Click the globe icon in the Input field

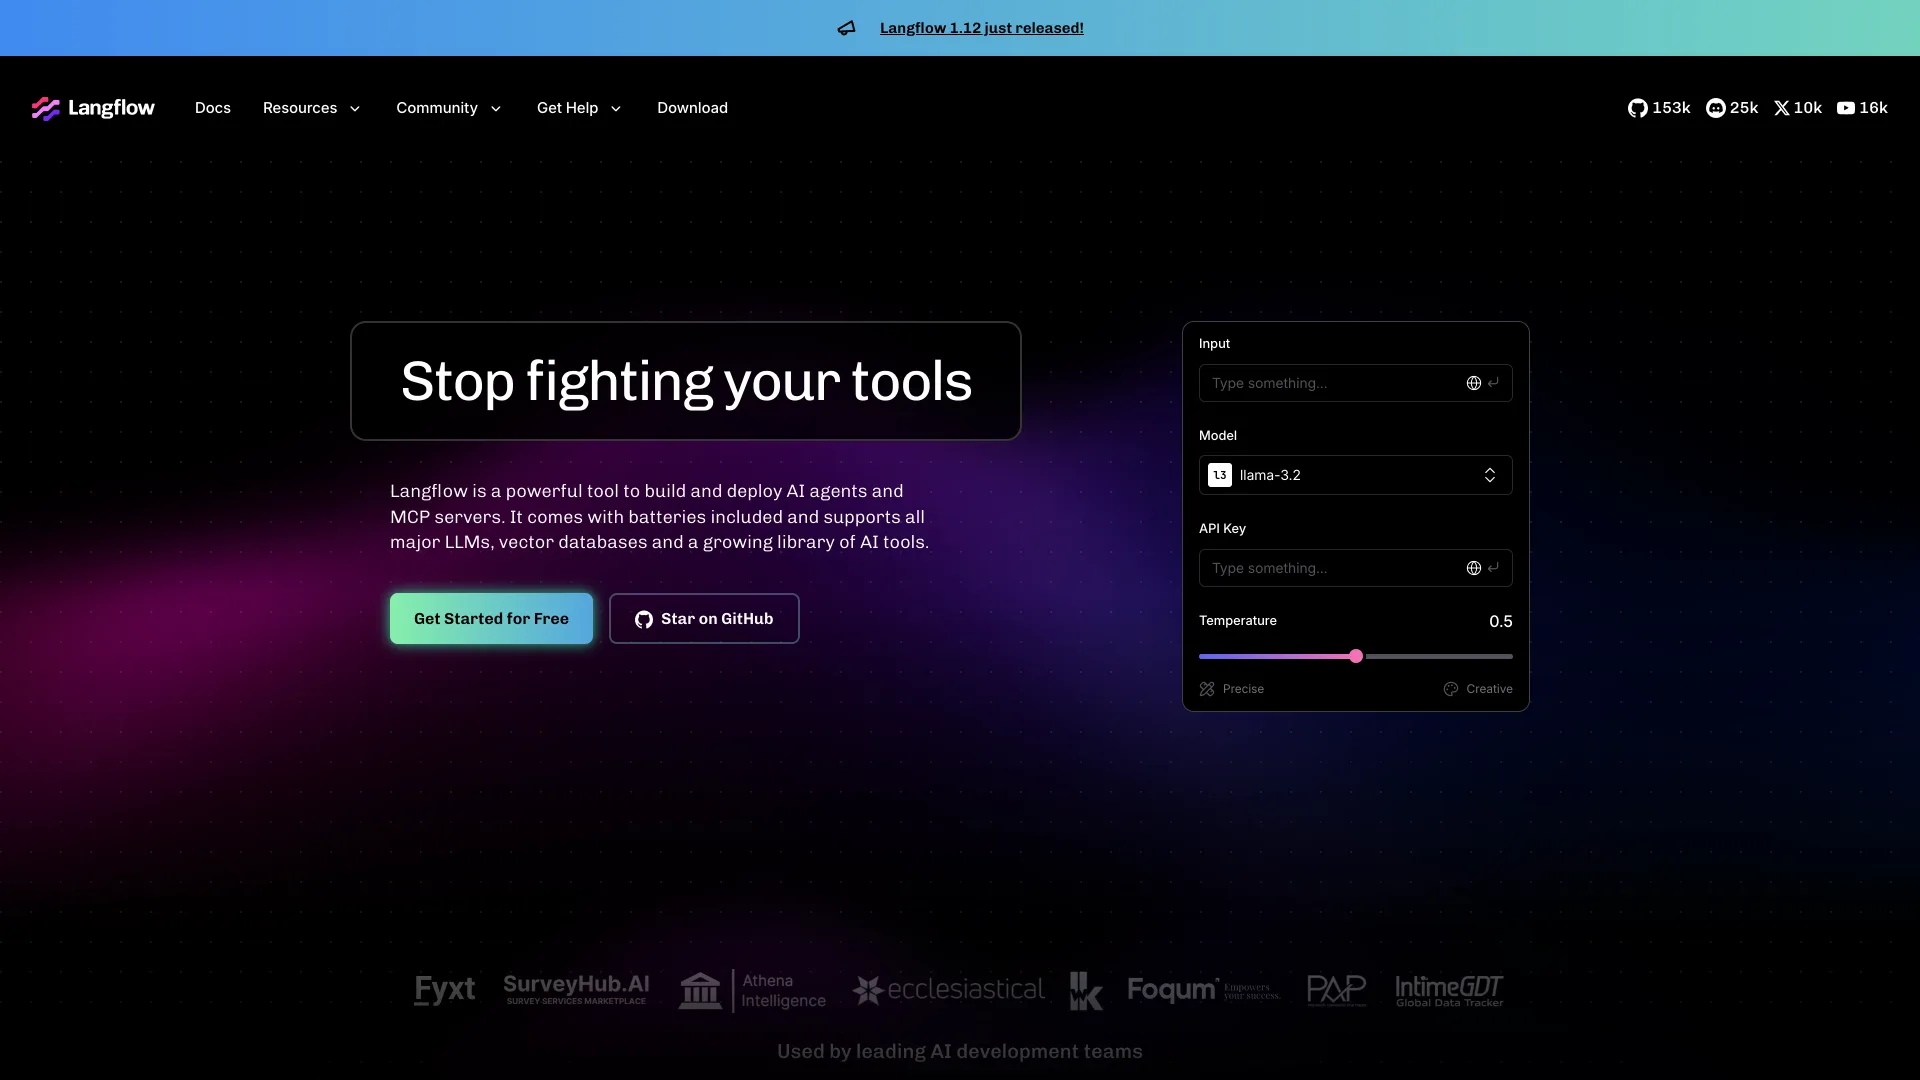[1474, 383]
